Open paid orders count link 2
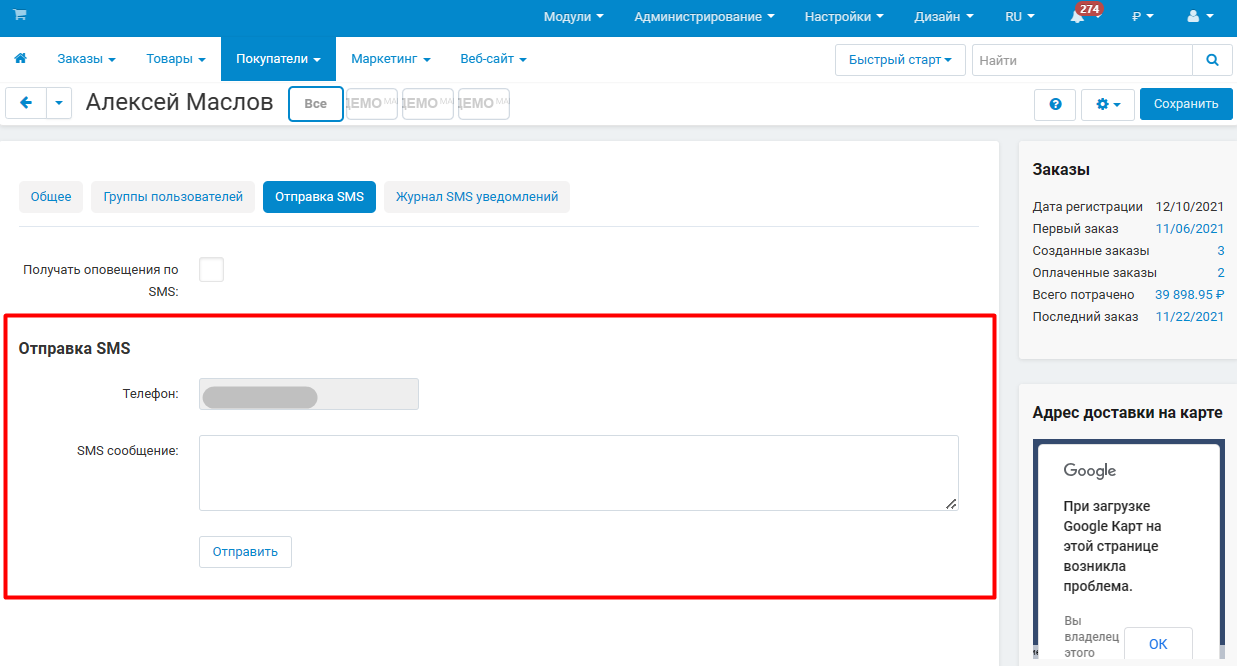 click(x=1221, y=273)
